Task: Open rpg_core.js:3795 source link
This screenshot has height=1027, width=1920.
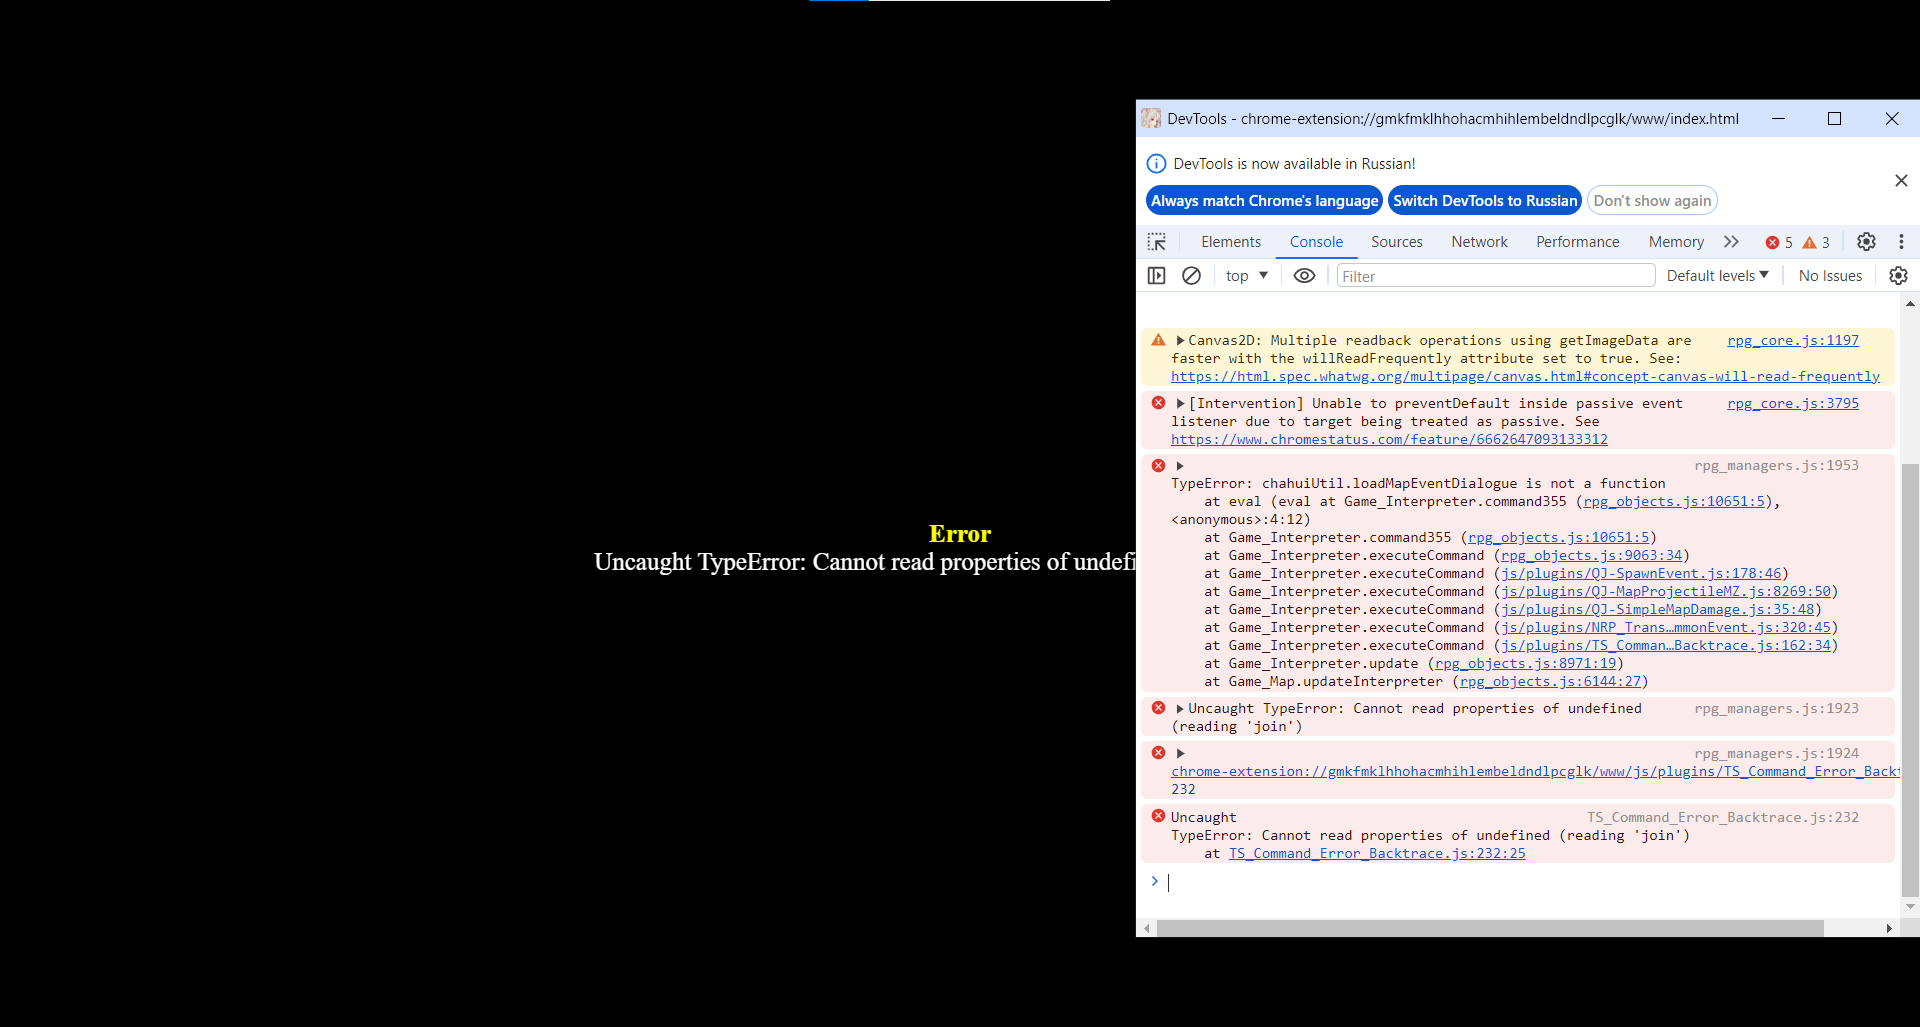Action: click(x=1793, y=404)
